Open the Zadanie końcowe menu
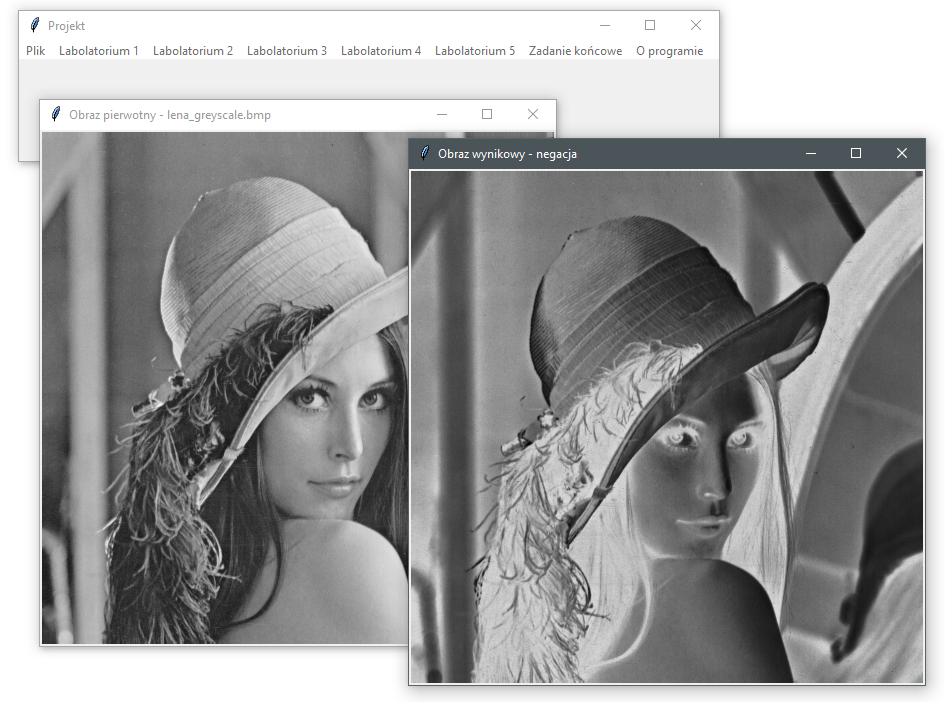The image size is (945, 702). click(576, 51)
